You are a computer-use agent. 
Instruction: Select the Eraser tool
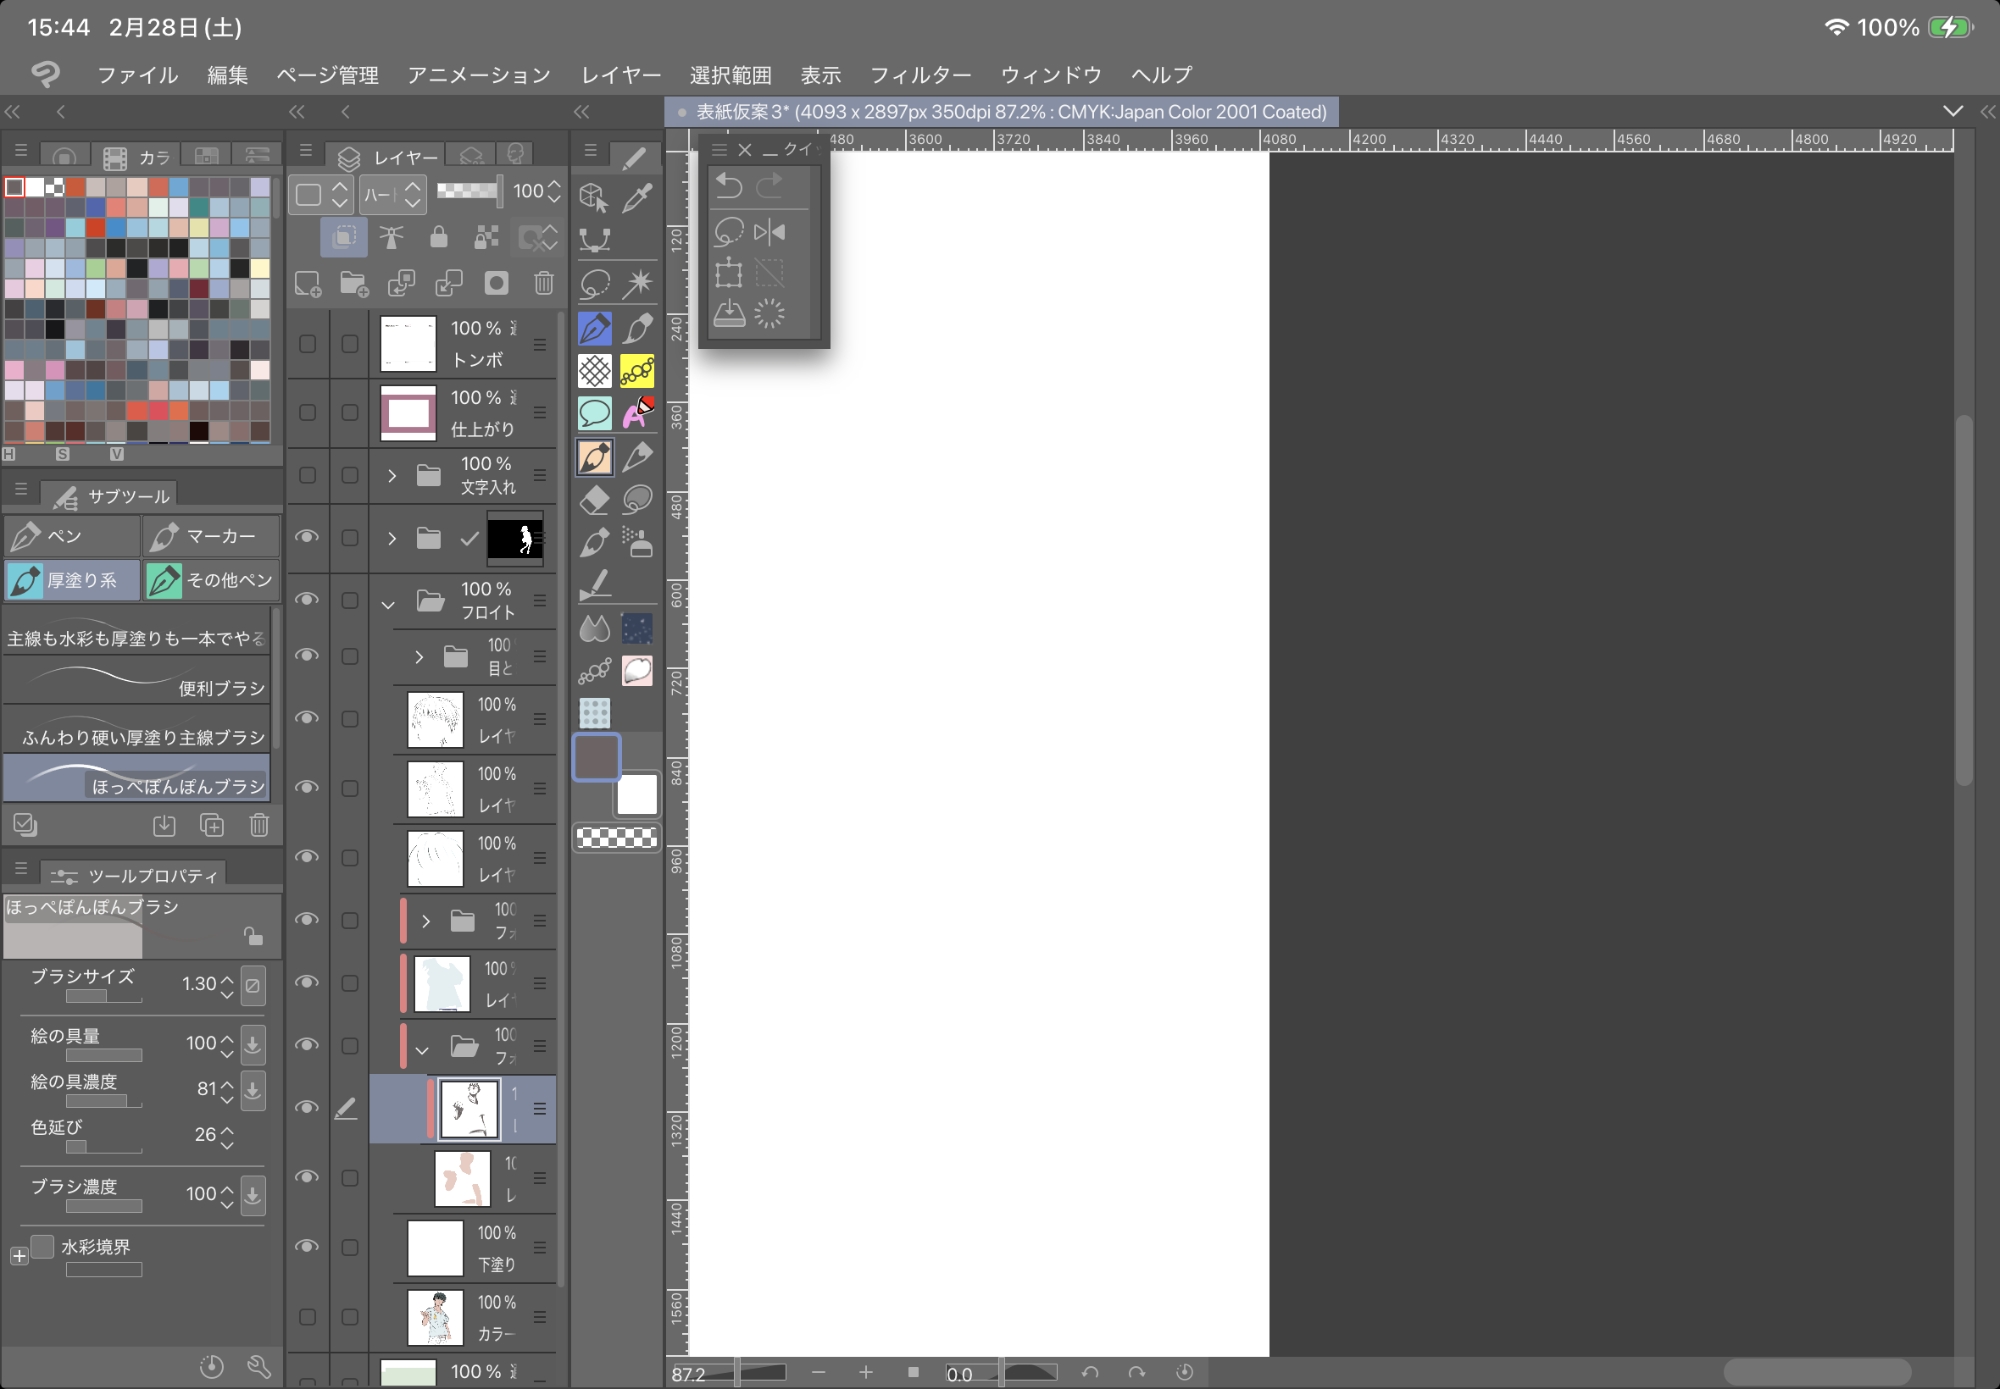tap(595, 499)
